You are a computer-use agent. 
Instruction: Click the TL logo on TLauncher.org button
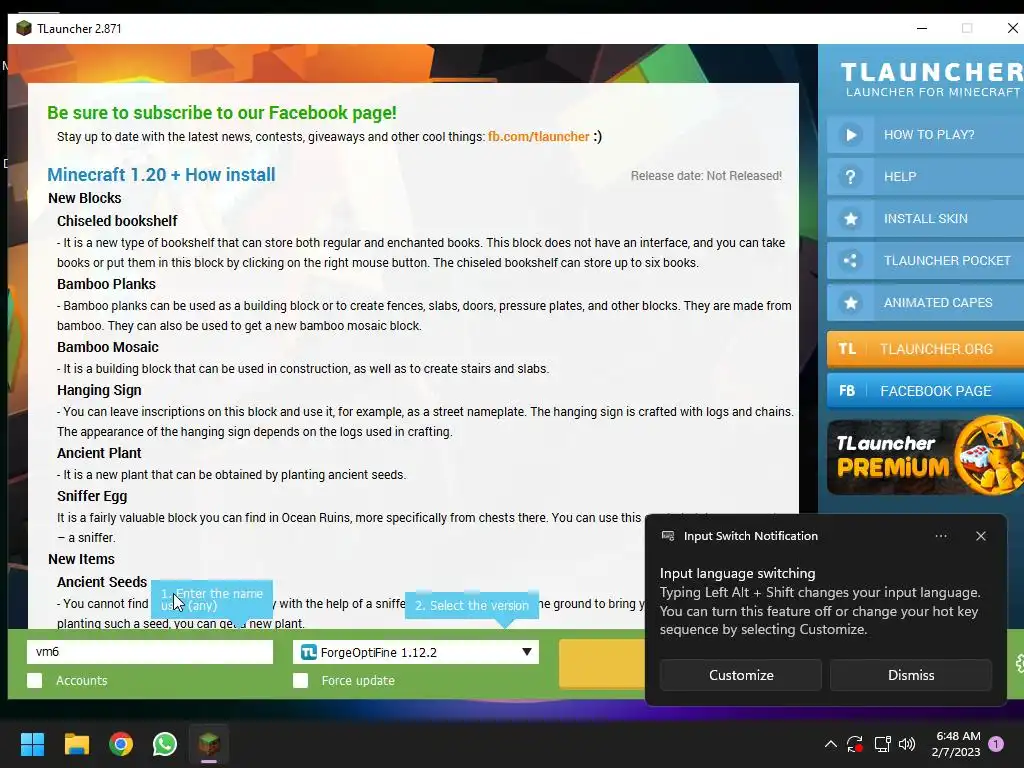[847, 349]
